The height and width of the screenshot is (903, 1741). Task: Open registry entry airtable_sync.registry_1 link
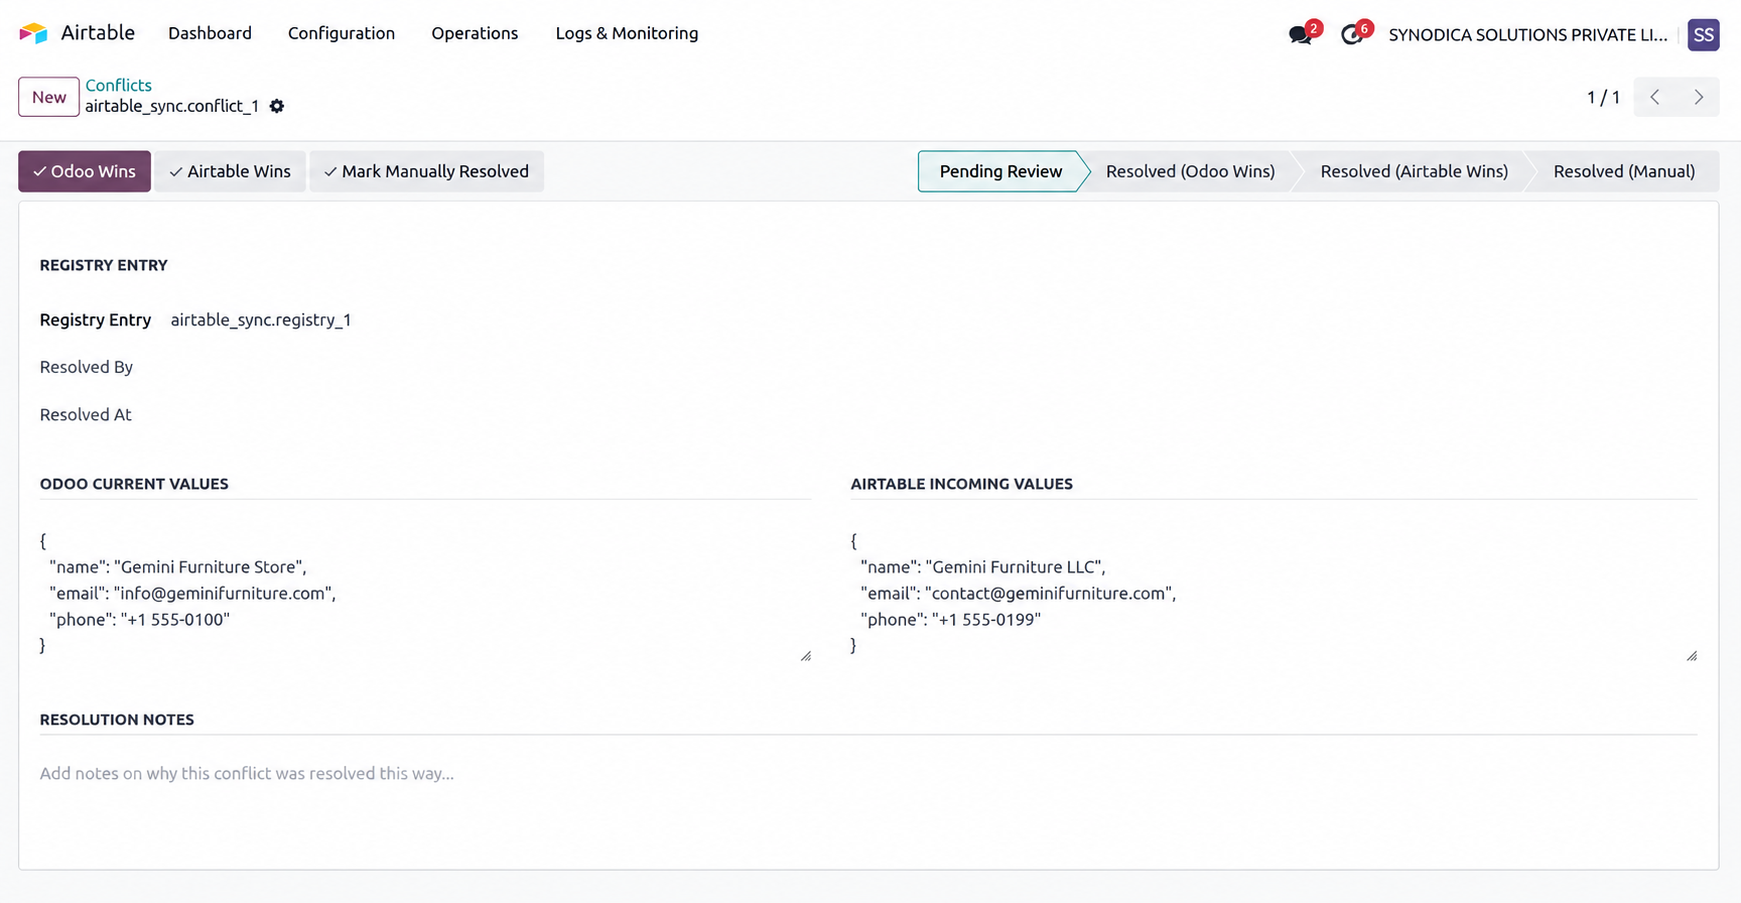(x=261, y=320)
